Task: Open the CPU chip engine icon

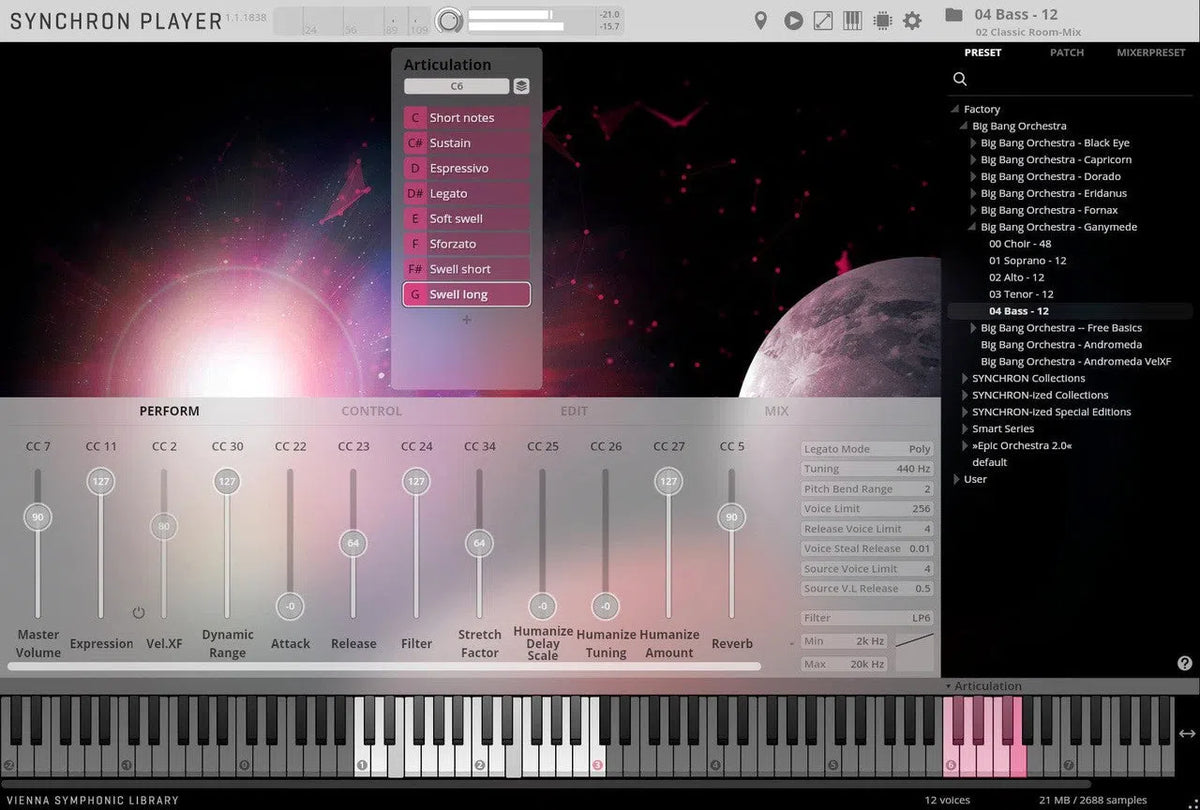Action: pos(882,20)
